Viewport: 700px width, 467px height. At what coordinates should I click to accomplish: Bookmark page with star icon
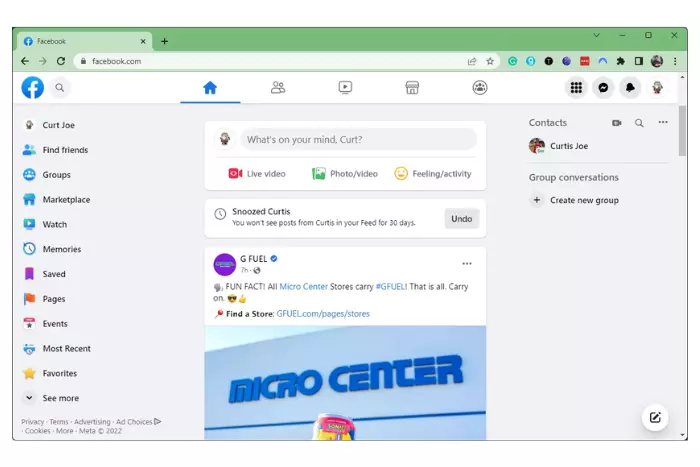(490, 61)
